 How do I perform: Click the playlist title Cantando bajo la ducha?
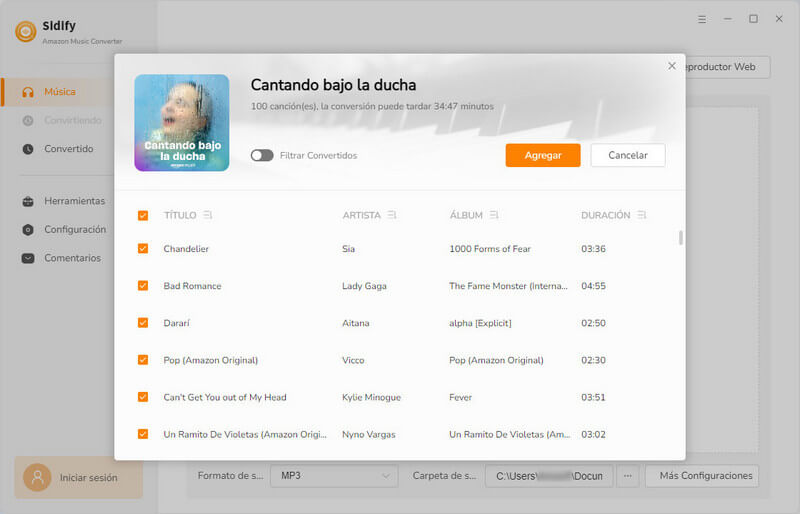pos(333,85)
